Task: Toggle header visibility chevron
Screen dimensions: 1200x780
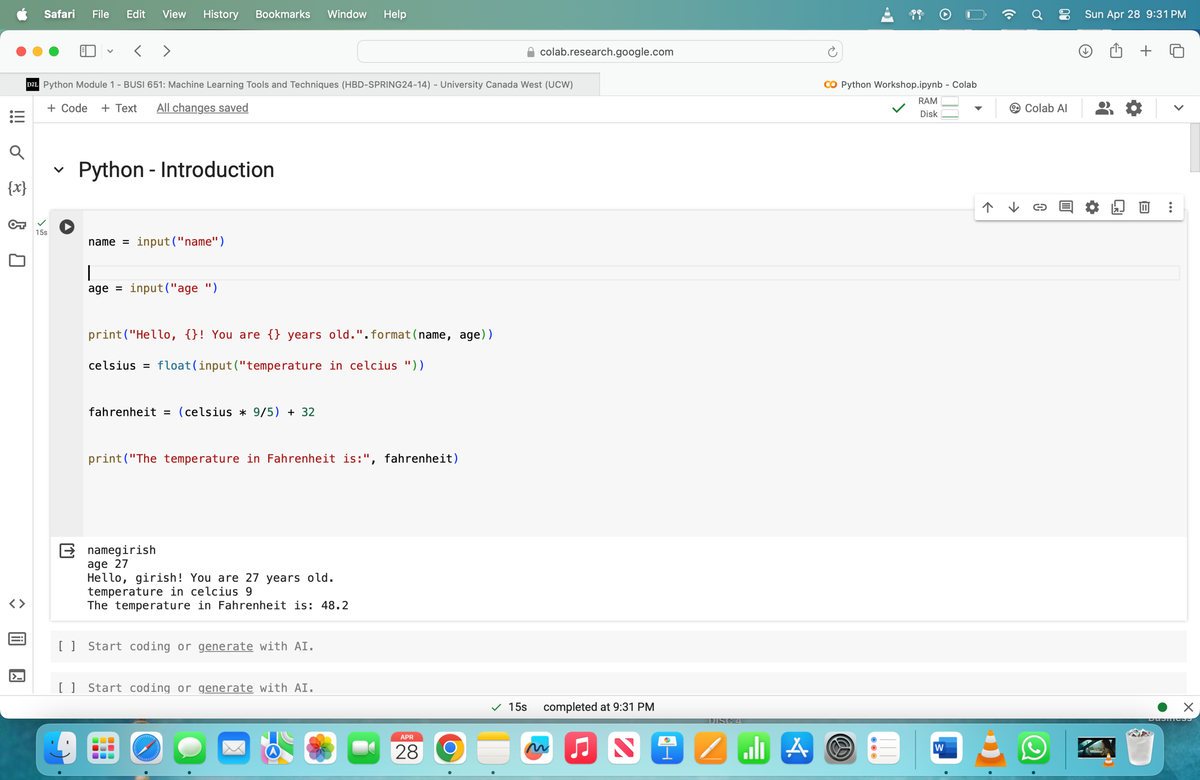Action: coord(1178,108)
